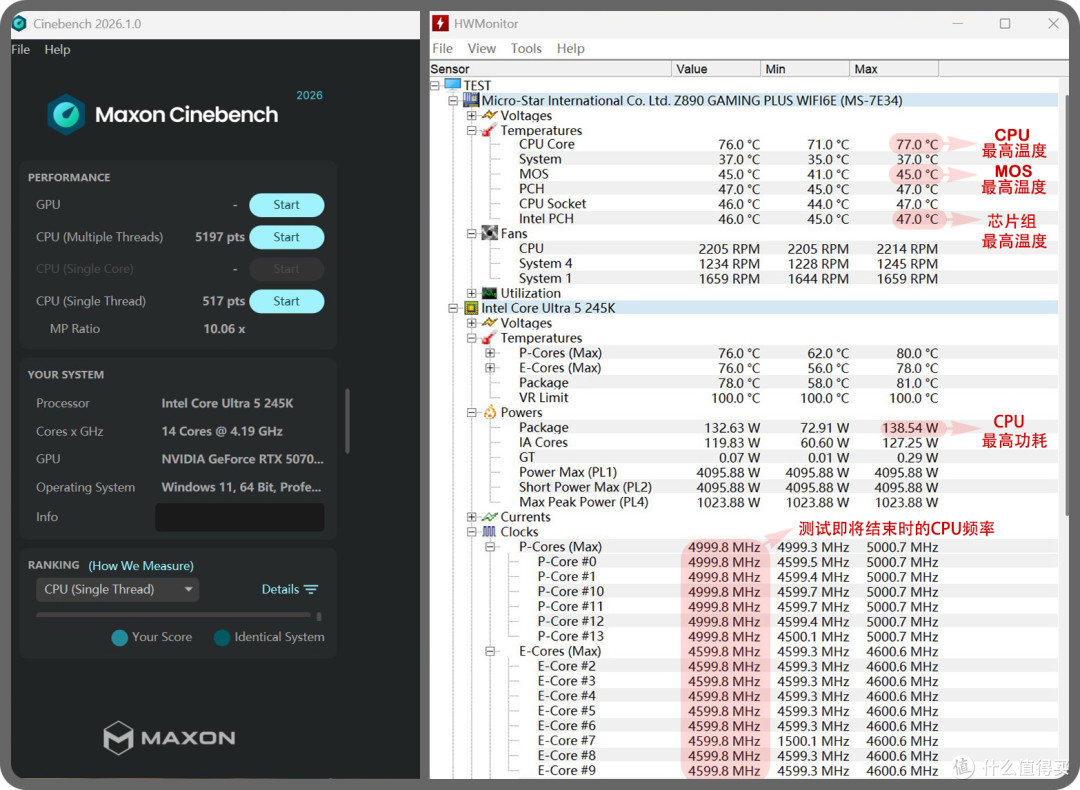
Task: Collapse the Fans node
Action: click(x=472, y=234)
